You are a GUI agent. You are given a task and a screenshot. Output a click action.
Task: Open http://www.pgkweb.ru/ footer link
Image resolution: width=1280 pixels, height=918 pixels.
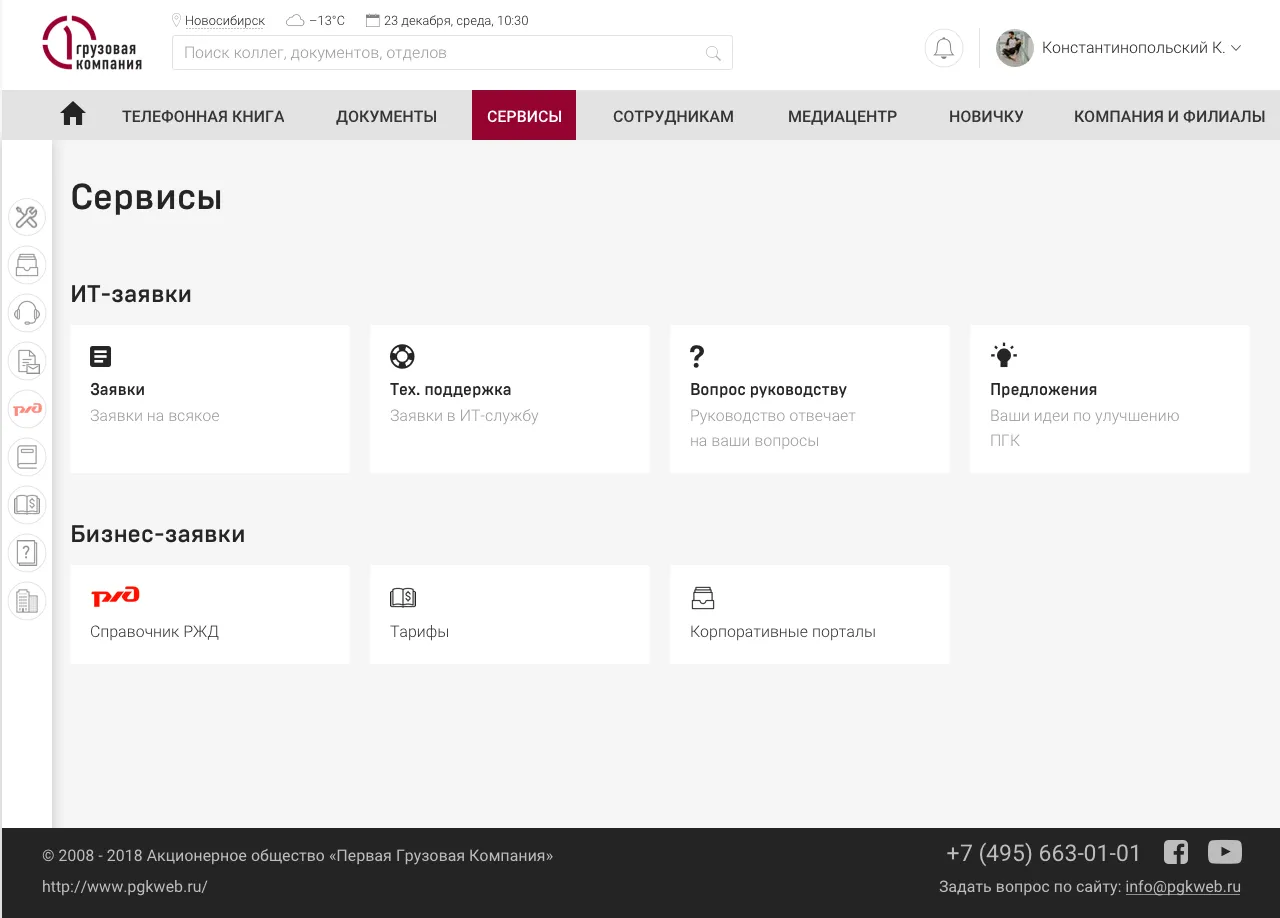coord(125,886)
